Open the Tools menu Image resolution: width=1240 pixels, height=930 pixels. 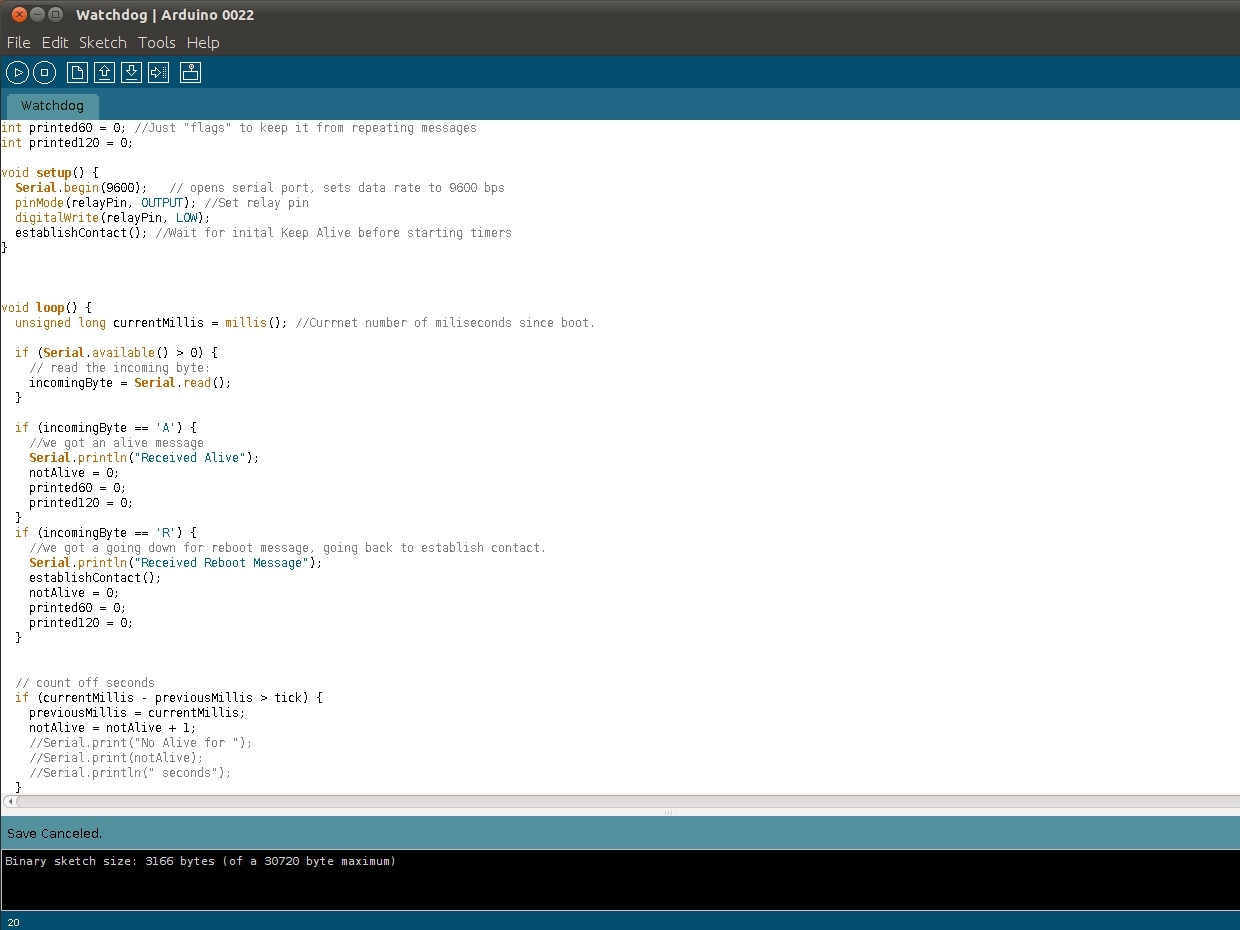[157, 43]
